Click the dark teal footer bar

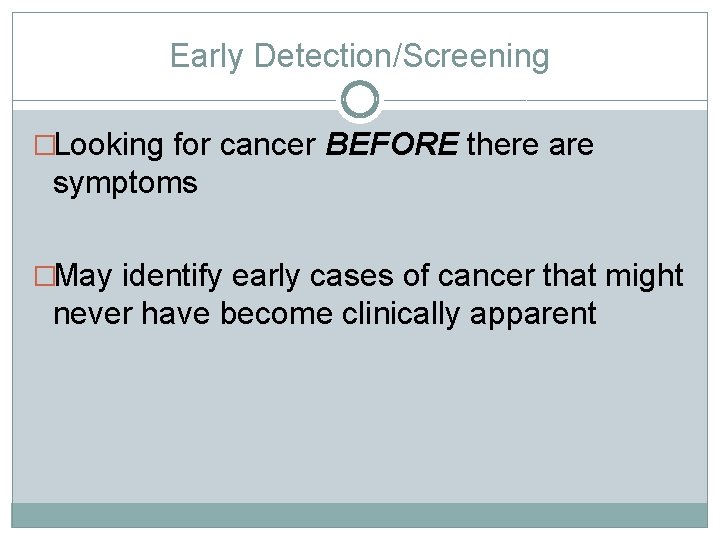[x=360, y=515]
